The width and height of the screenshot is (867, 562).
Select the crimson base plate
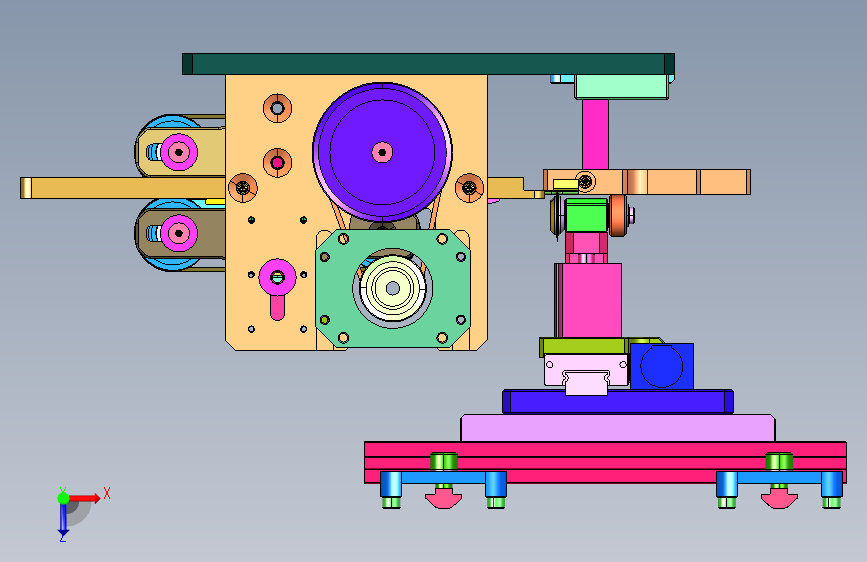605,462
